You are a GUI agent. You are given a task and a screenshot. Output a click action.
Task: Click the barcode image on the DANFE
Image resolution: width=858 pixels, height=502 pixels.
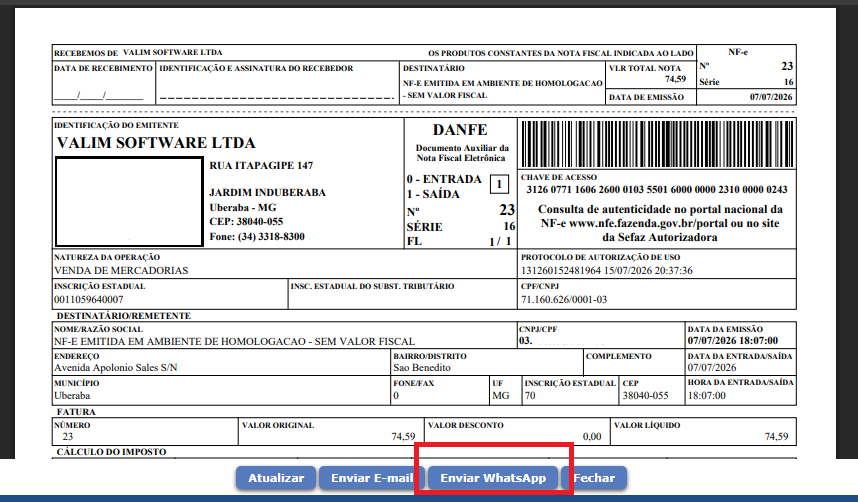point(657,144)
